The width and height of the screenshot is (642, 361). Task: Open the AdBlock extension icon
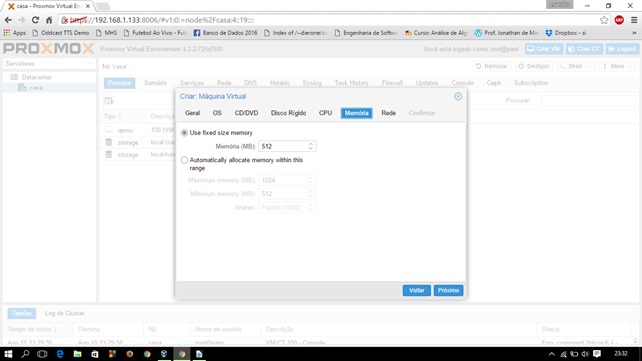pos(619,20)
